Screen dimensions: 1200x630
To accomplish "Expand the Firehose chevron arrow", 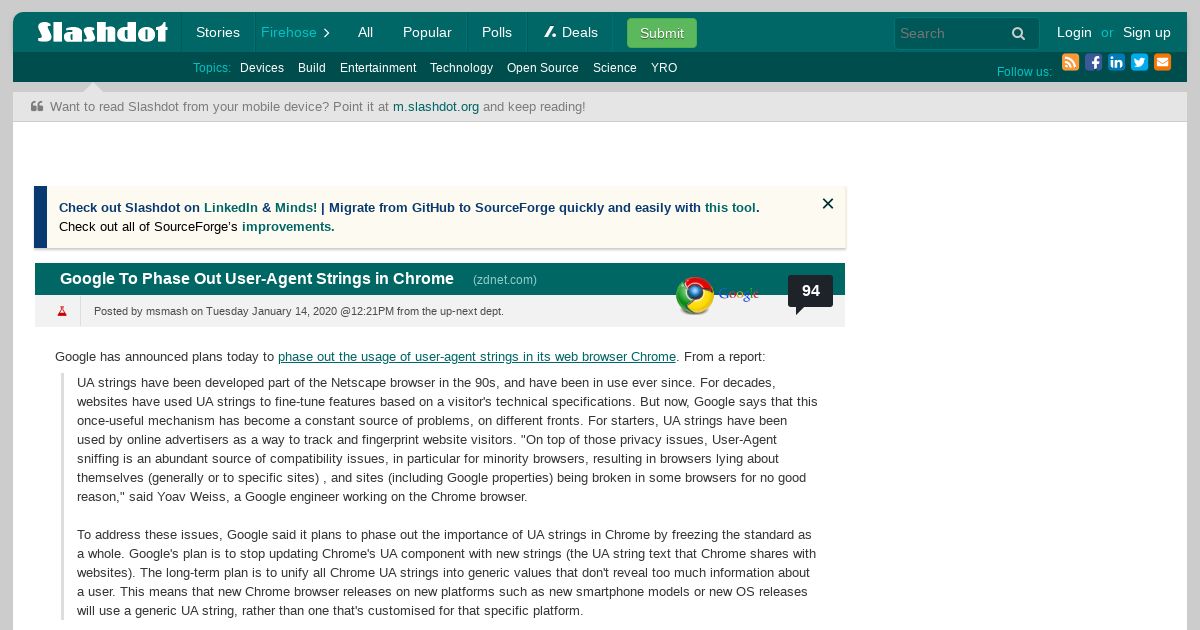I will pyautogui.click(x=326, y=33).
